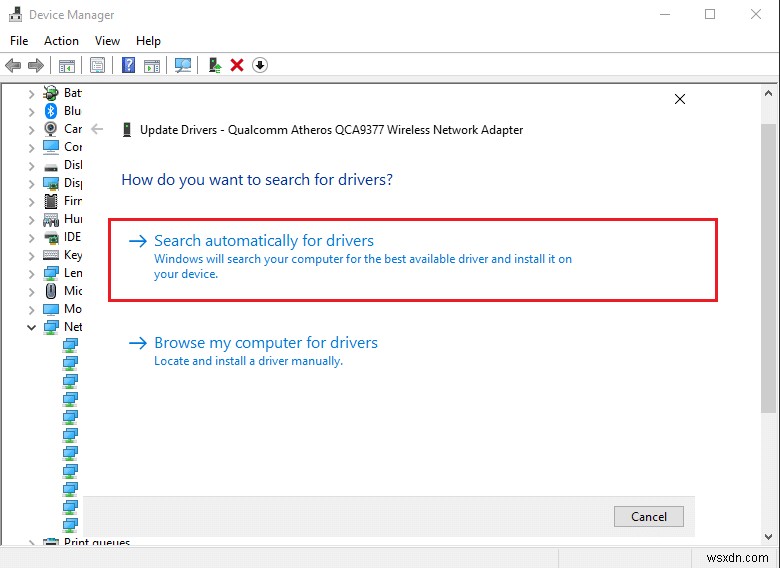Click the Monitors category icon
This screenshot has width=780, height=568.
(x=50, y=309)
